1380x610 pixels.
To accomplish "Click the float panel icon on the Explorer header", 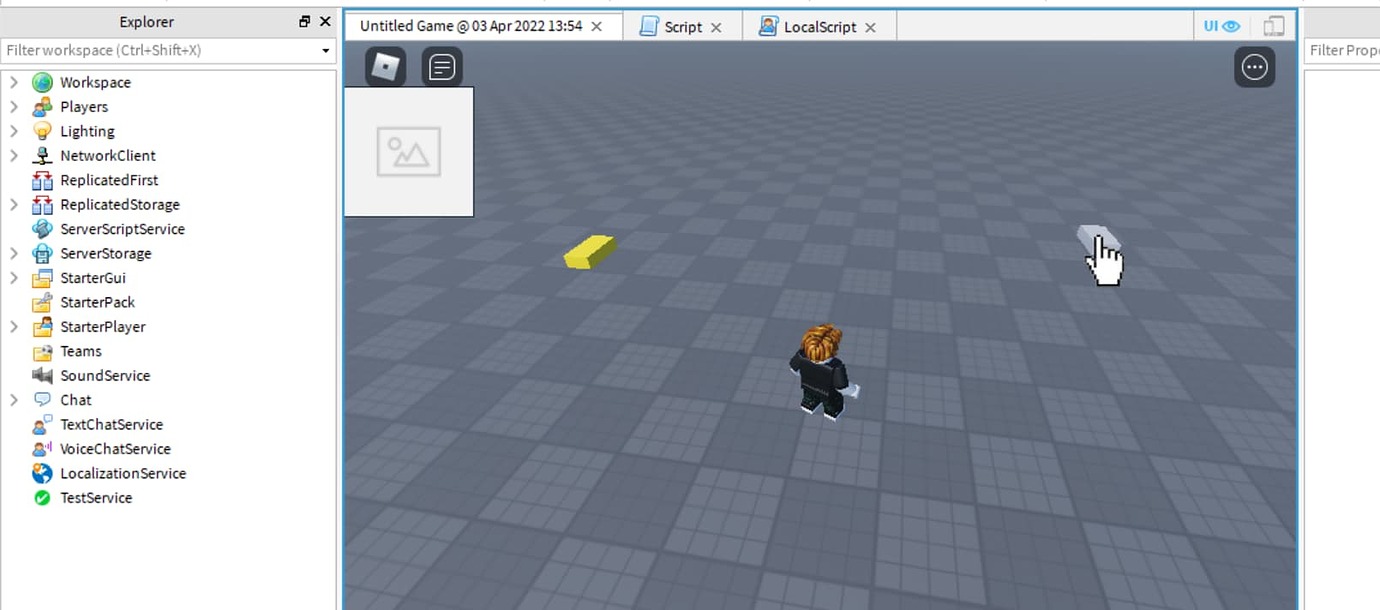I will 307,21.
